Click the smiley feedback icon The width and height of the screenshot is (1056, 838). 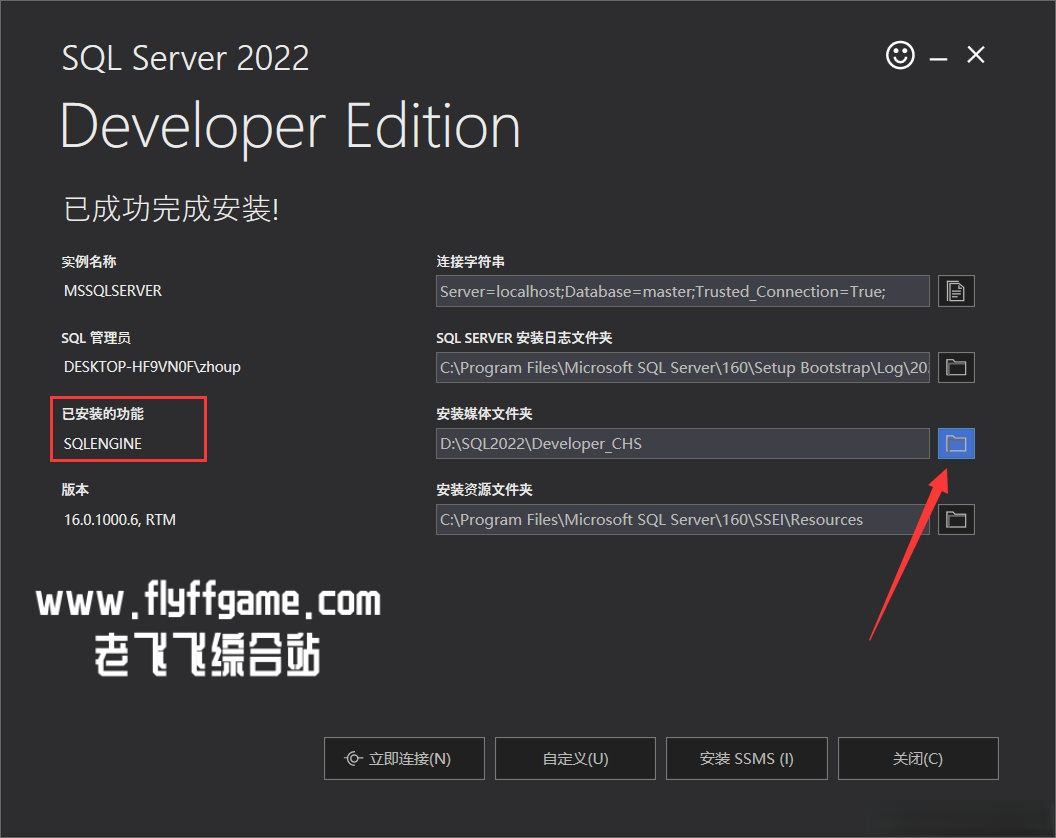pos(900,55)
